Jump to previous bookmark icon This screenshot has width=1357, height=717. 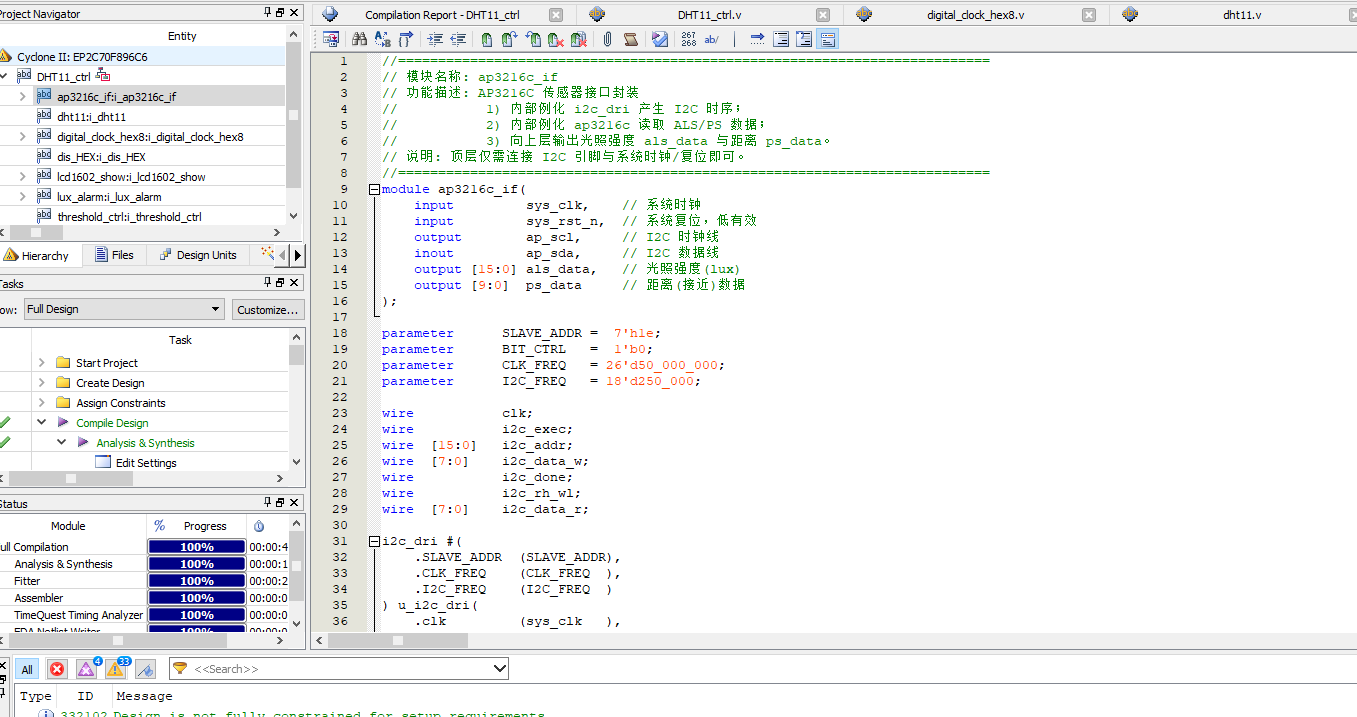coord(533,39)
